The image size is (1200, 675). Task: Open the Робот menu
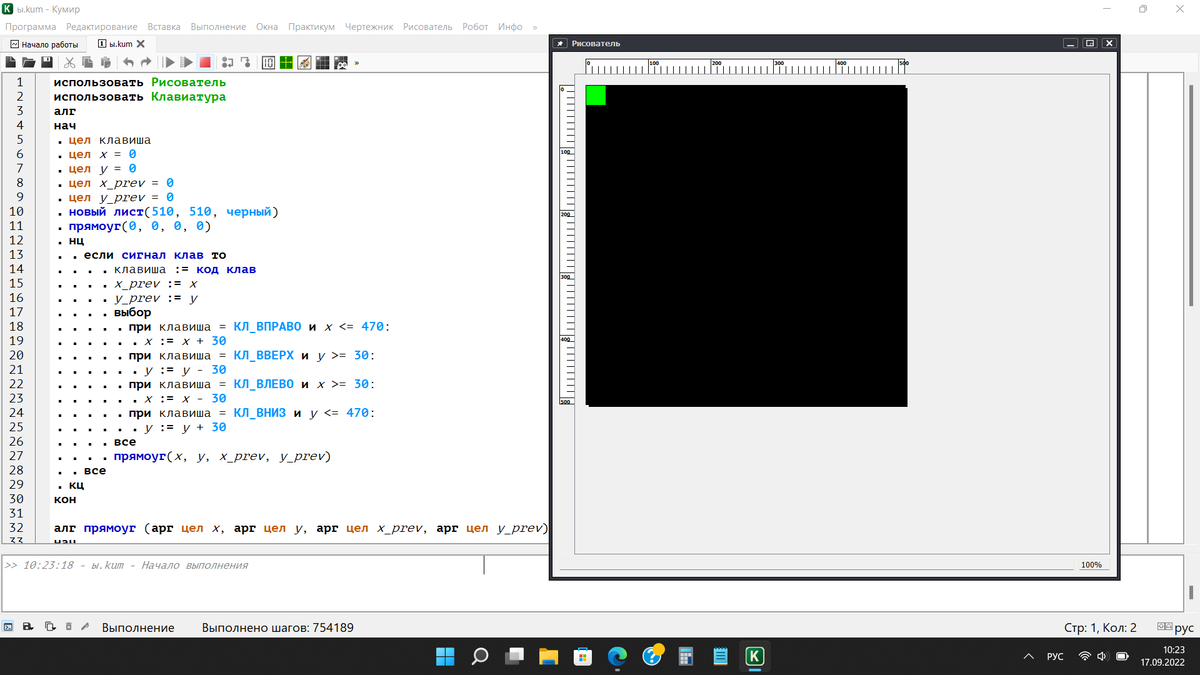coord(475,27)
